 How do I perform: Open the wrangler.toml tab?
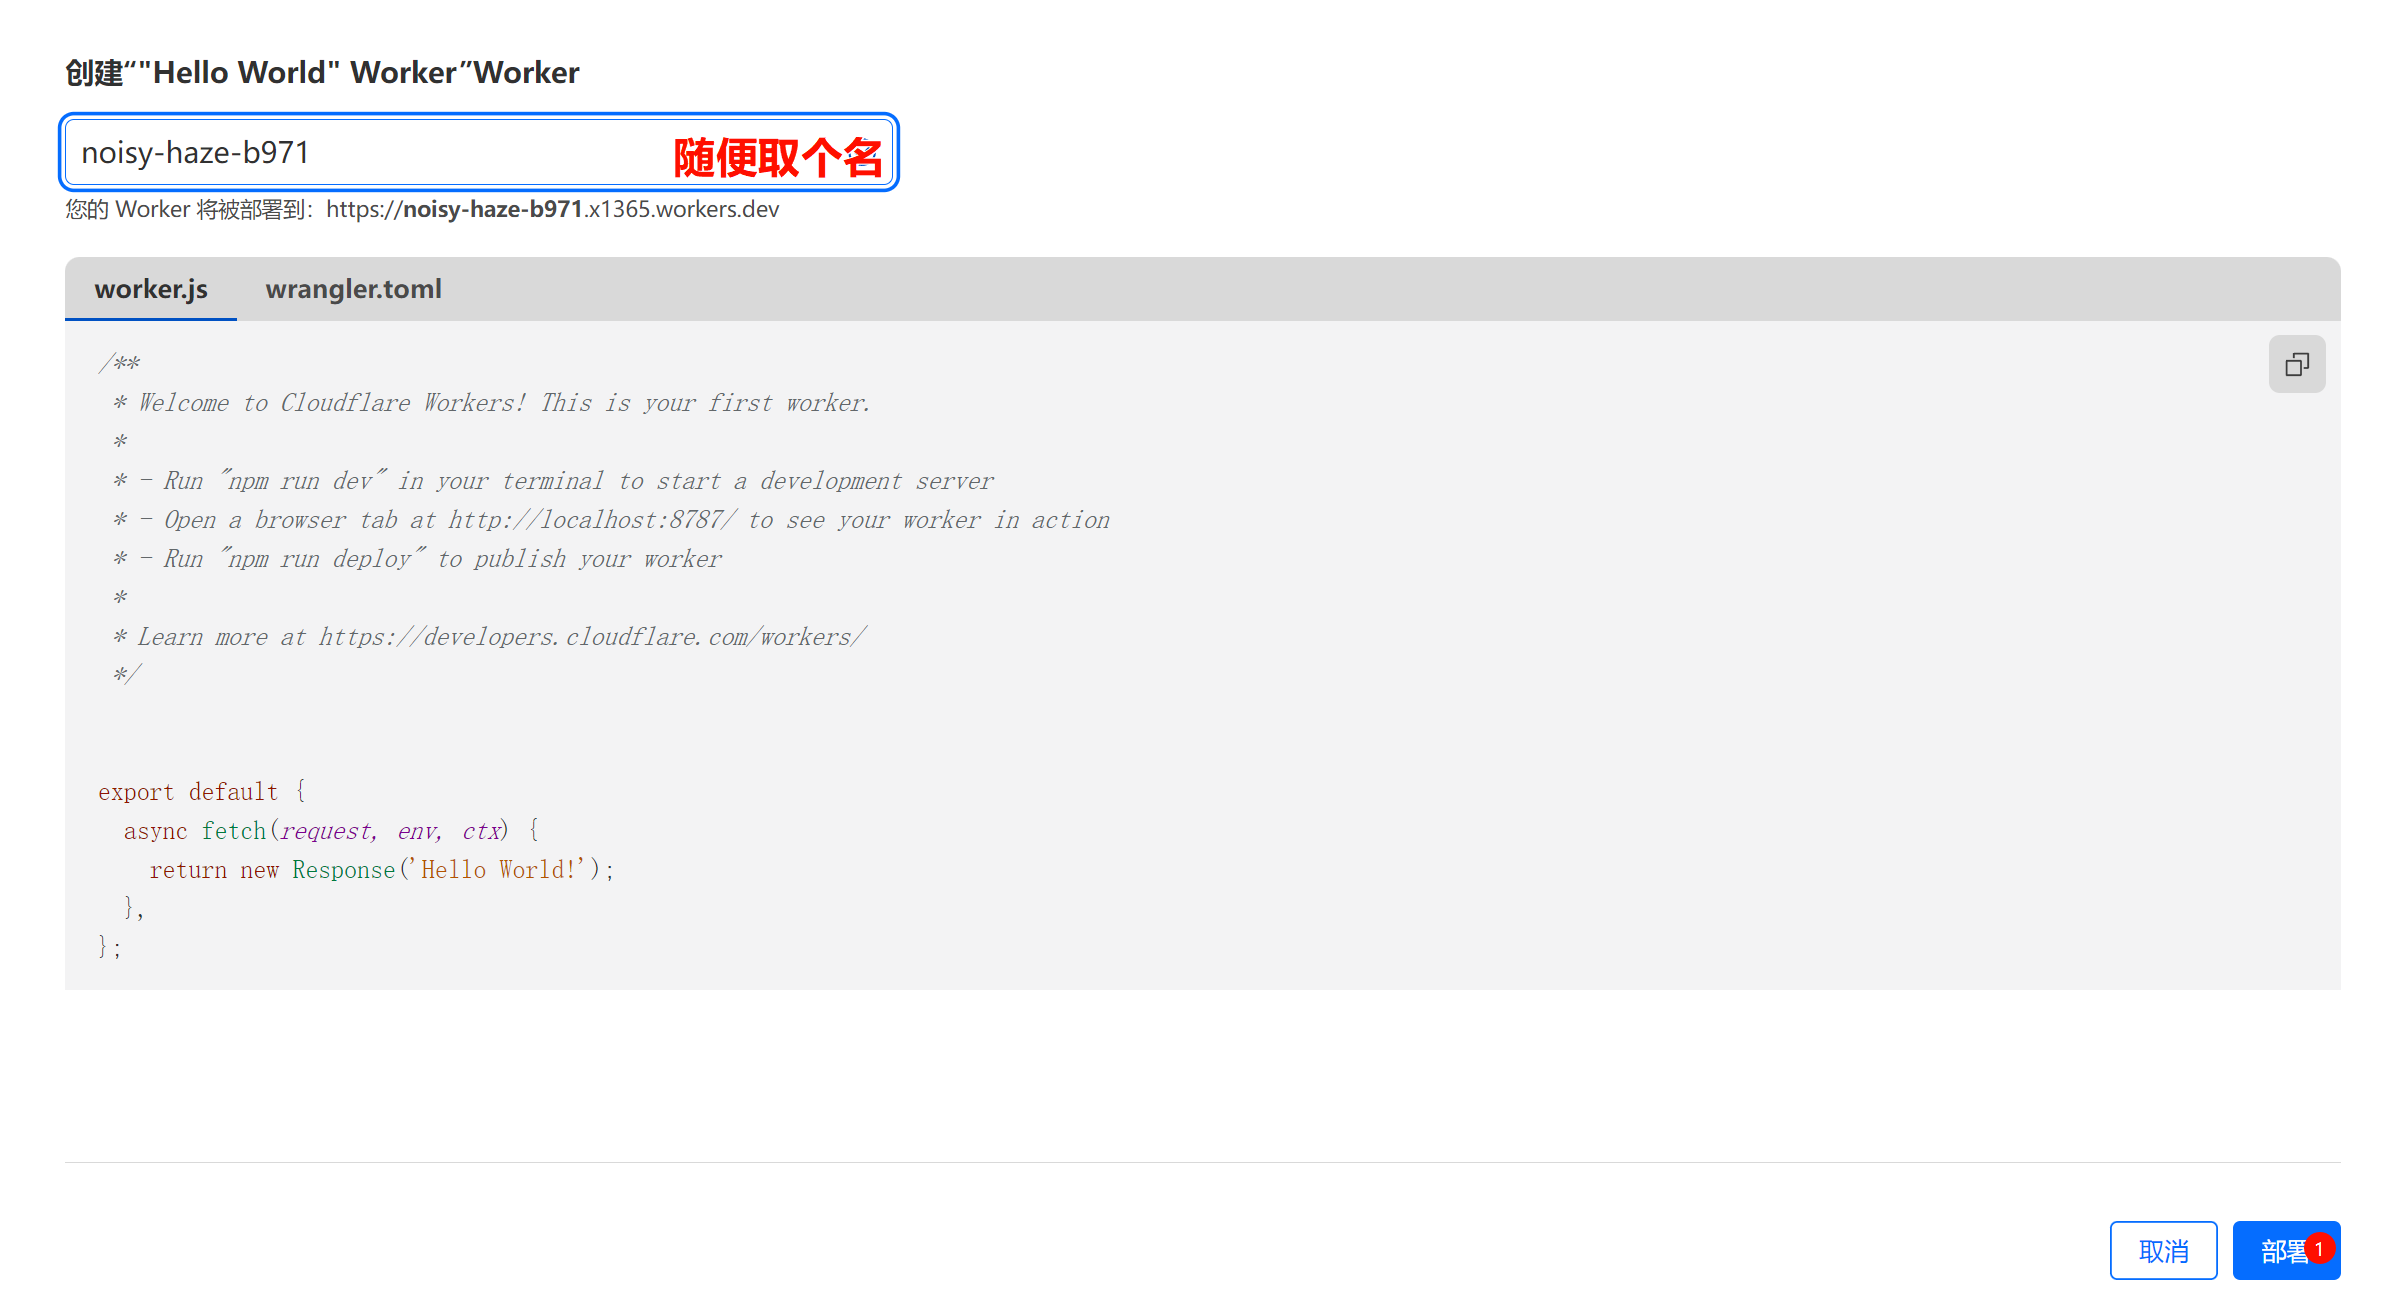coord(353,289)
